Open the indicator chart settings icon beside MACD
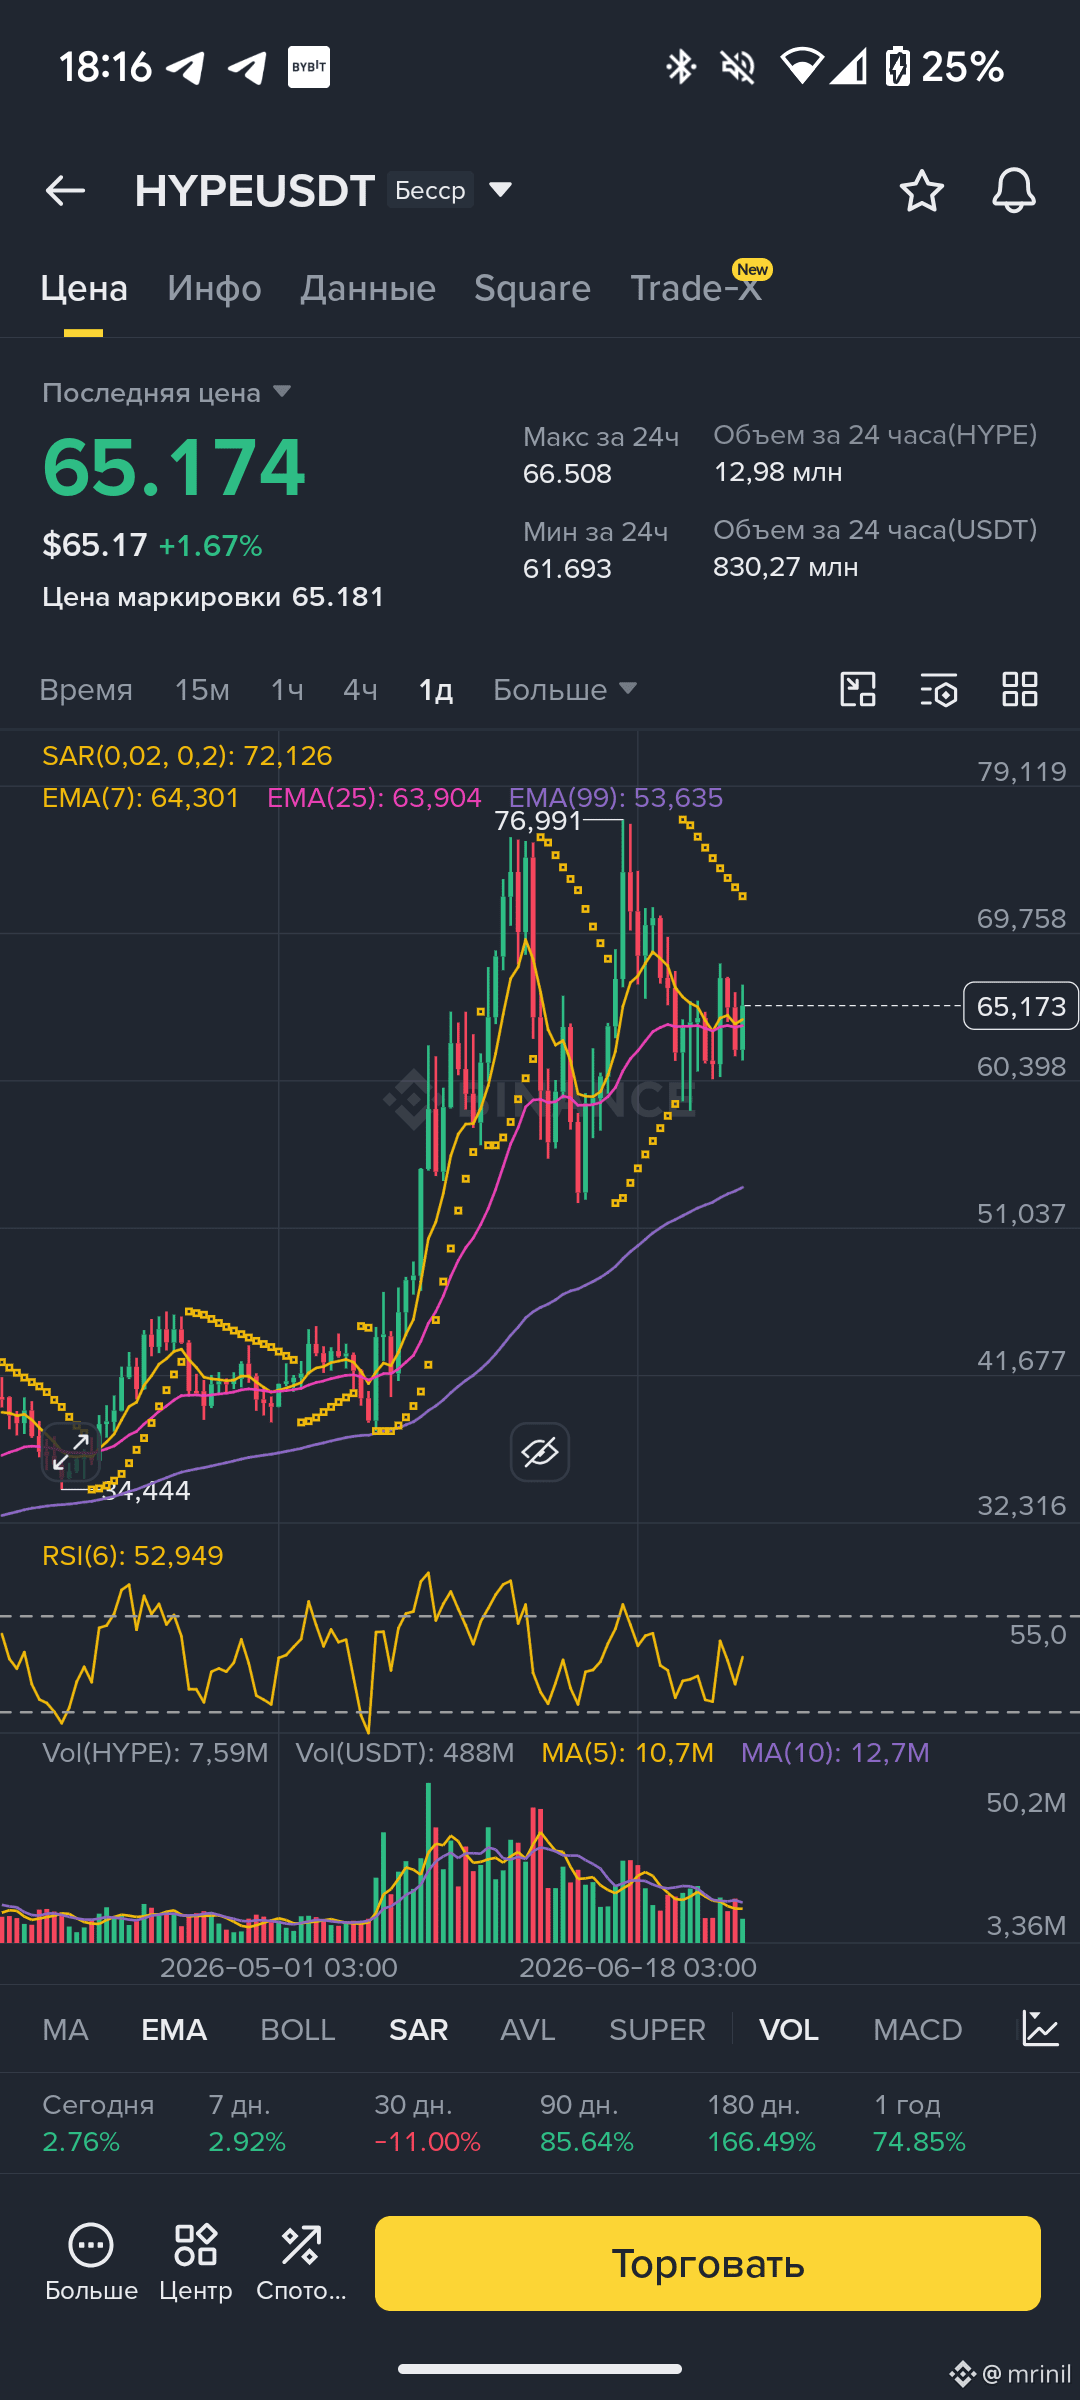 pyautogui.click(x=1040, y=2029)
